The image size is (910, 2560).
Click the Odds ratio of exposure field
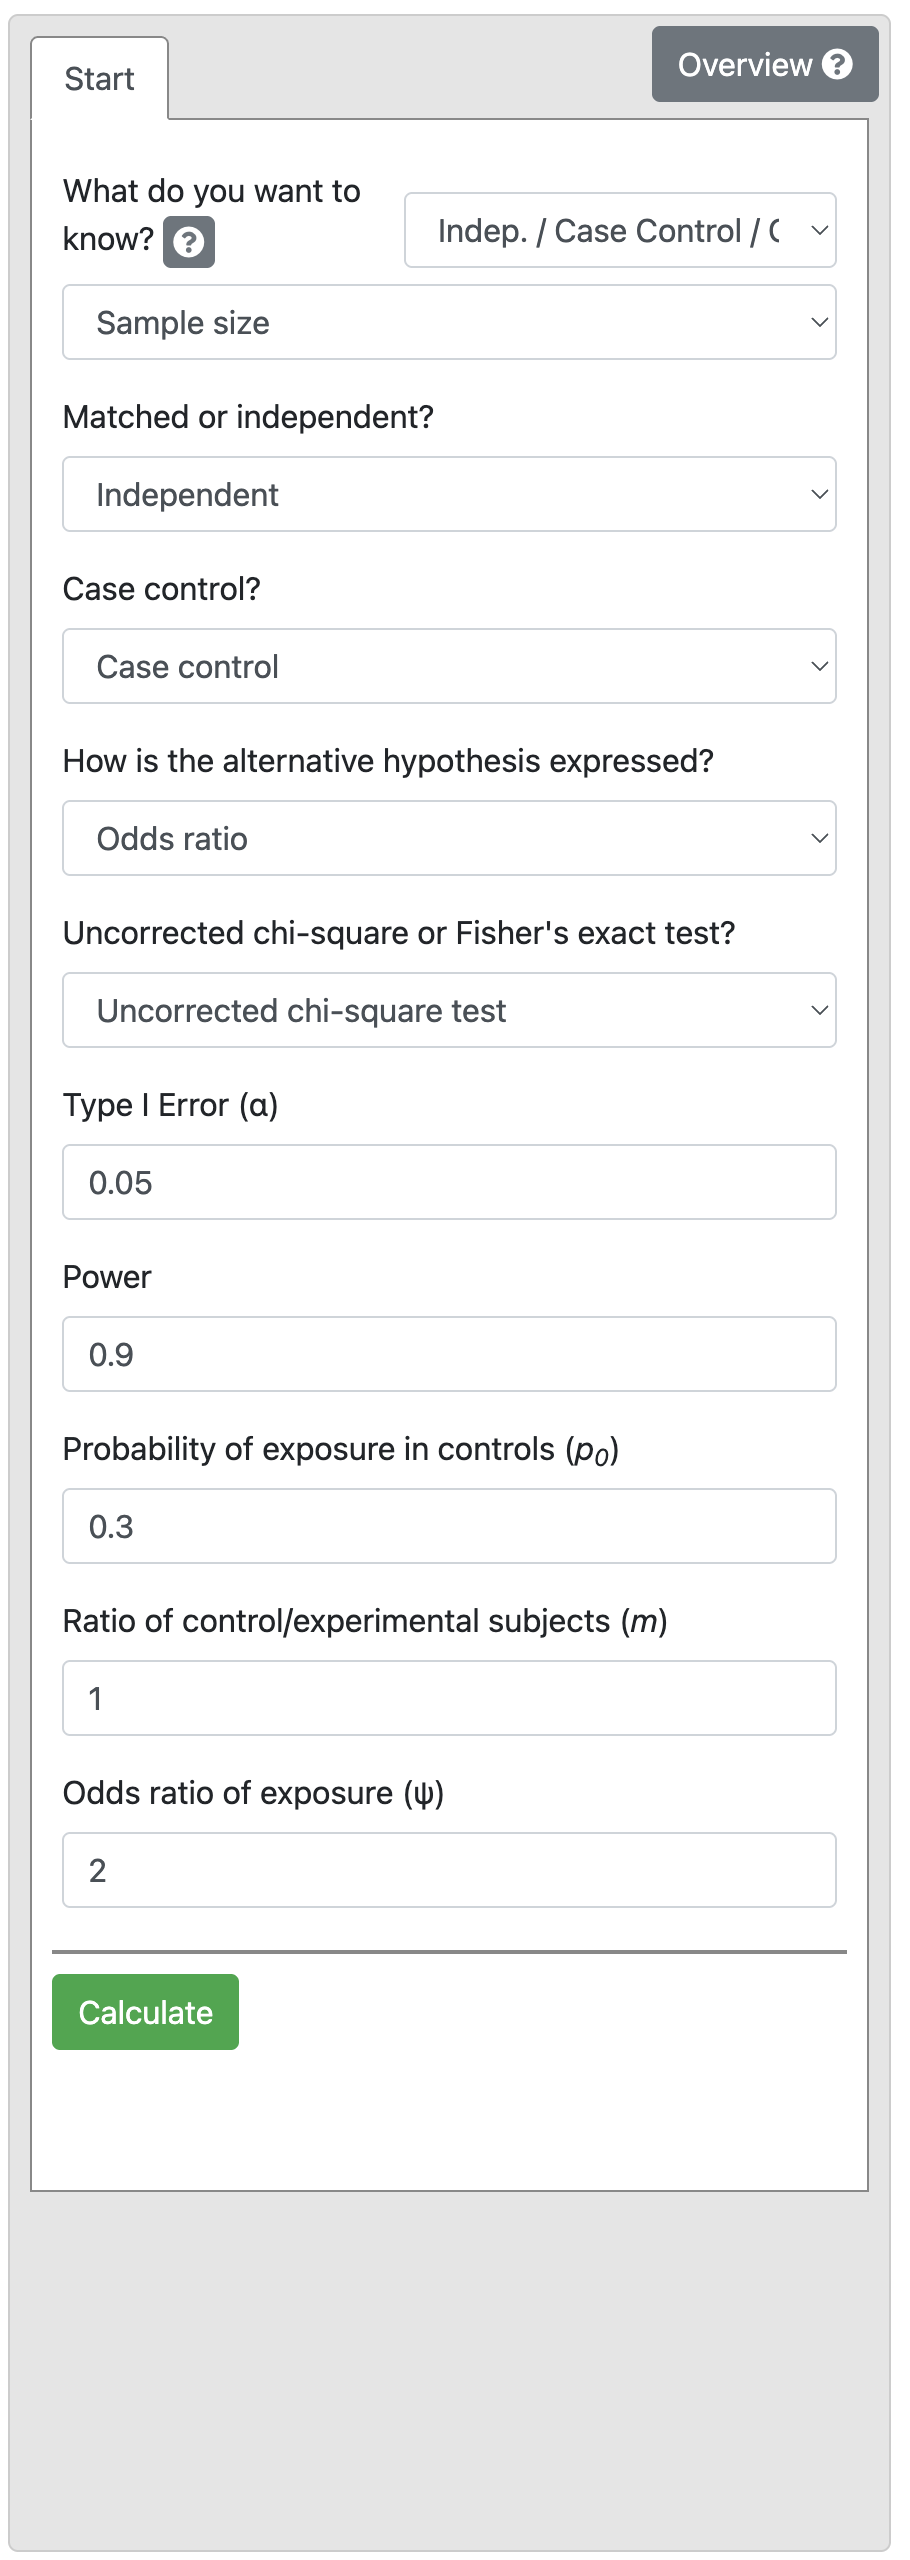[x=448, y=1871]
